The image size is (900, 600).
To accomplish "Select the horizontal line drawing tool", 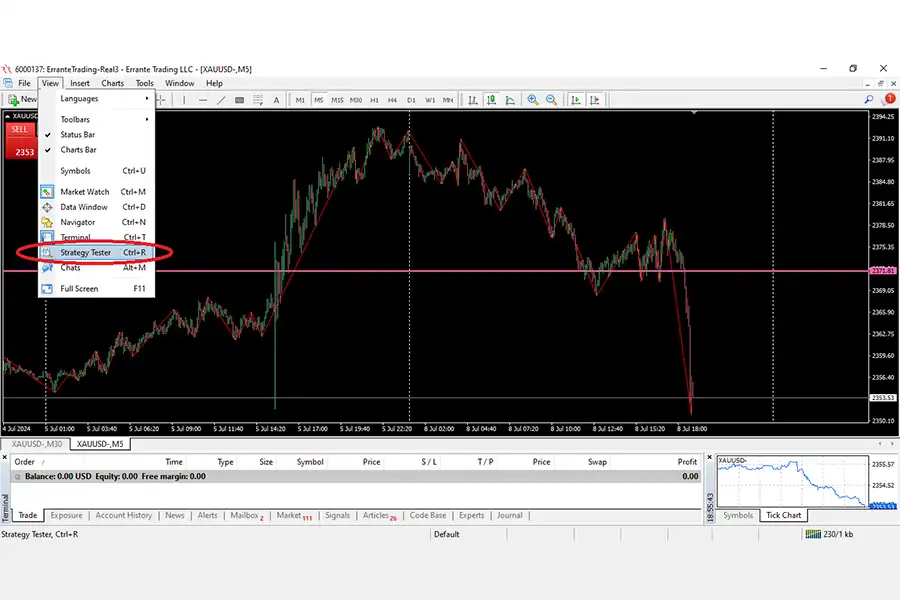I will tap(202, 100).
